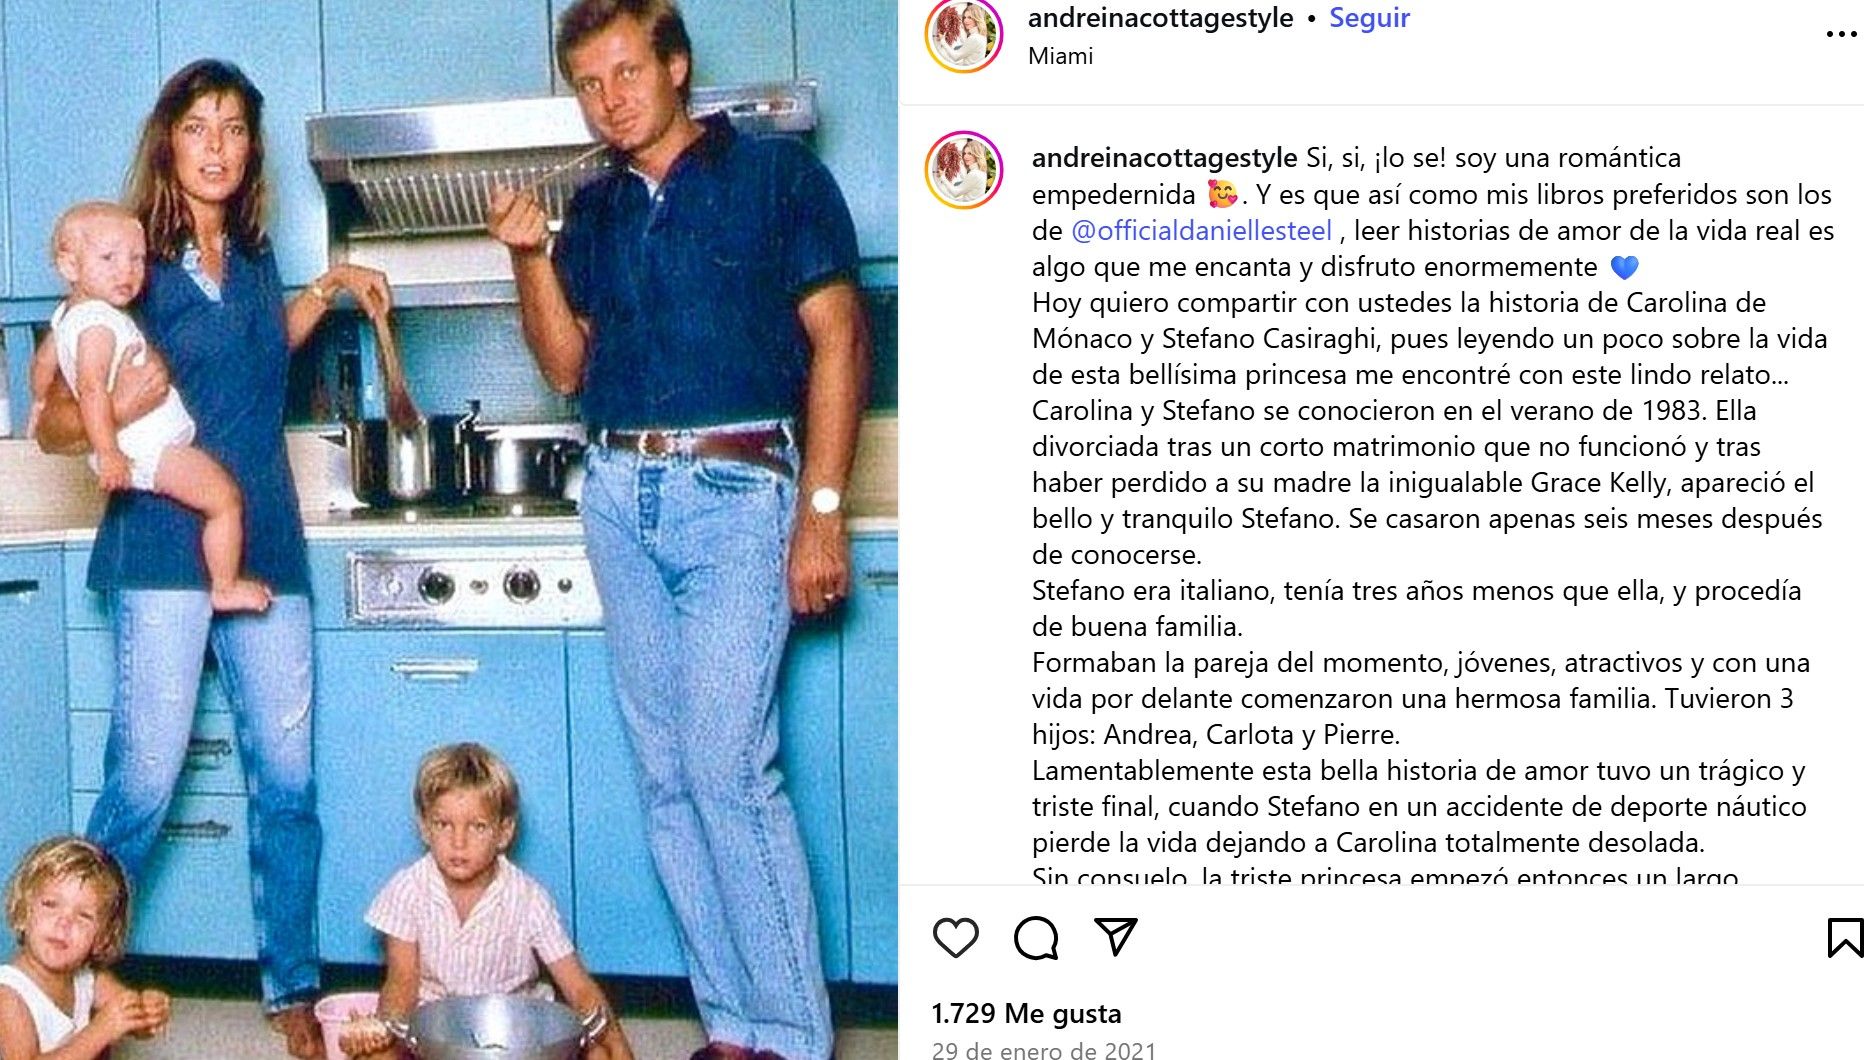
Task: Save post with the bookmark icon
Action: point(1845,938)
